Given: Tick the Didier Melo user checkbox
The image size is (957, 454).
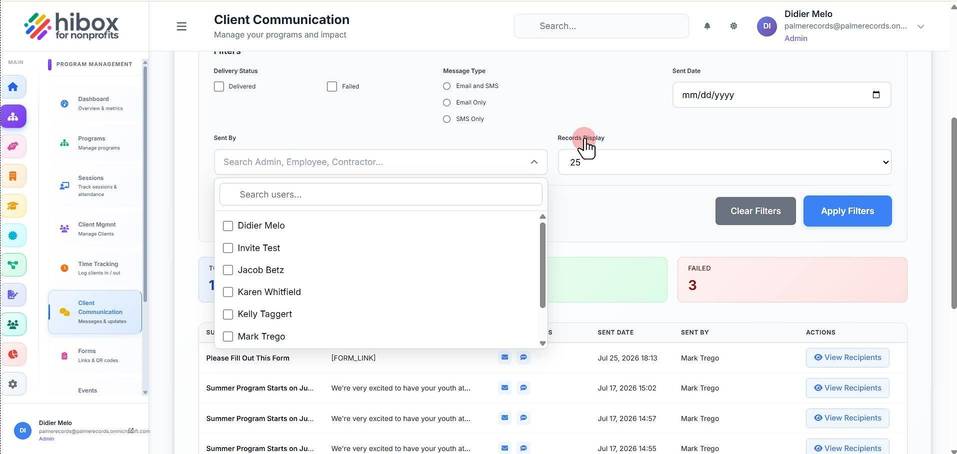Looking at the screenshot, I should [x=228, y=226].
